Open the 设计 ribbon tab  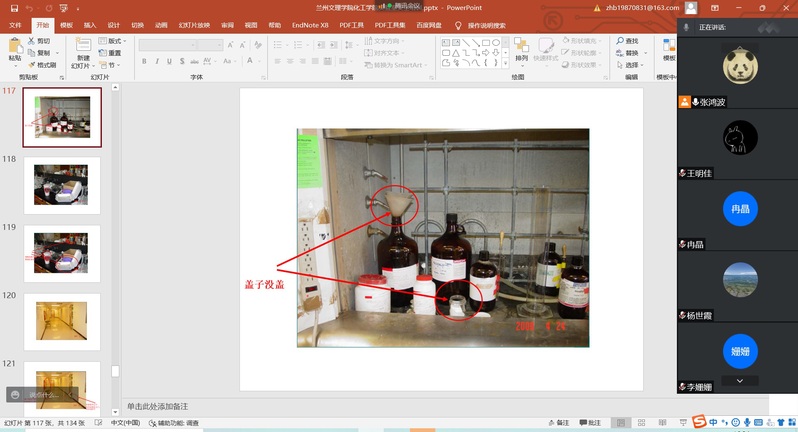113,25
